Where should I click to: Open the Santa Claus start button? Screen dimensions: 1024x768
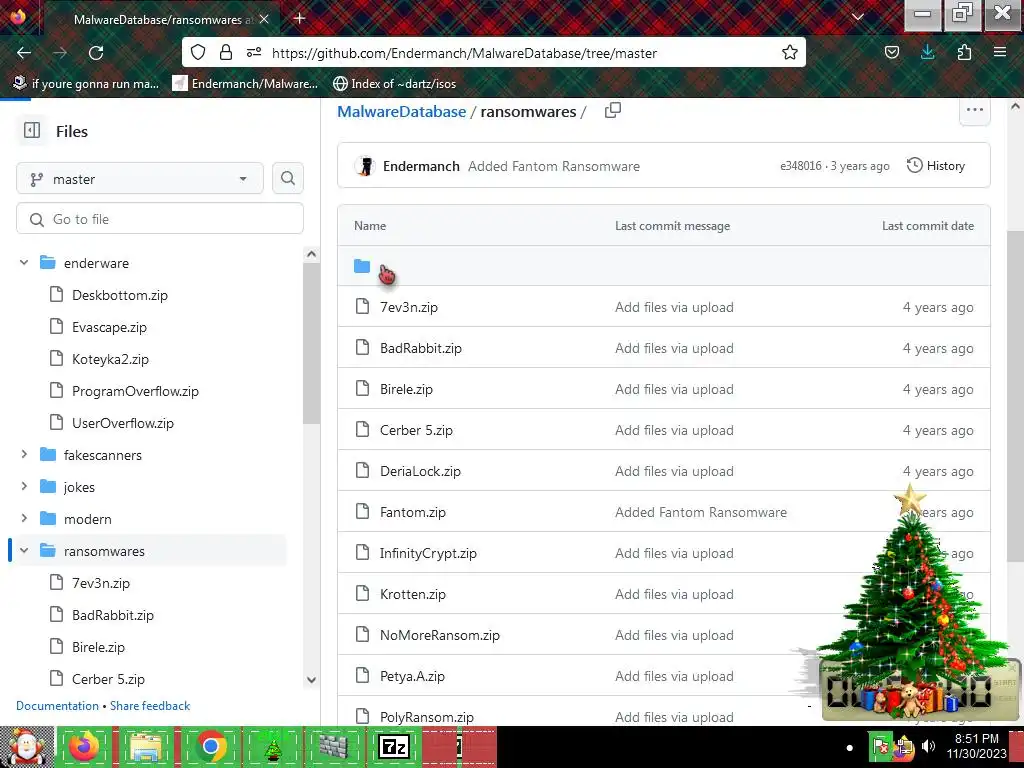(x=26, y=747)
